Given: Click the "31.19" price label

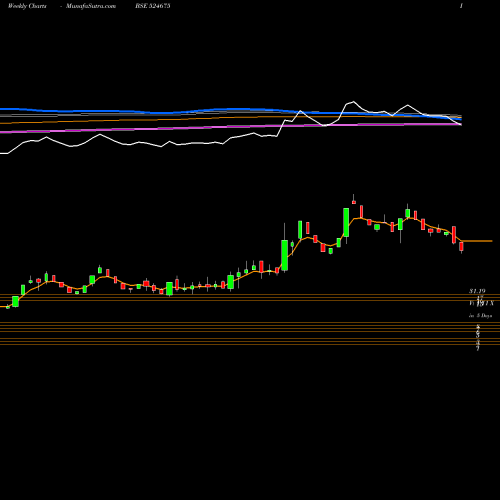Looking at the screenshot, I should click(477, 291).
